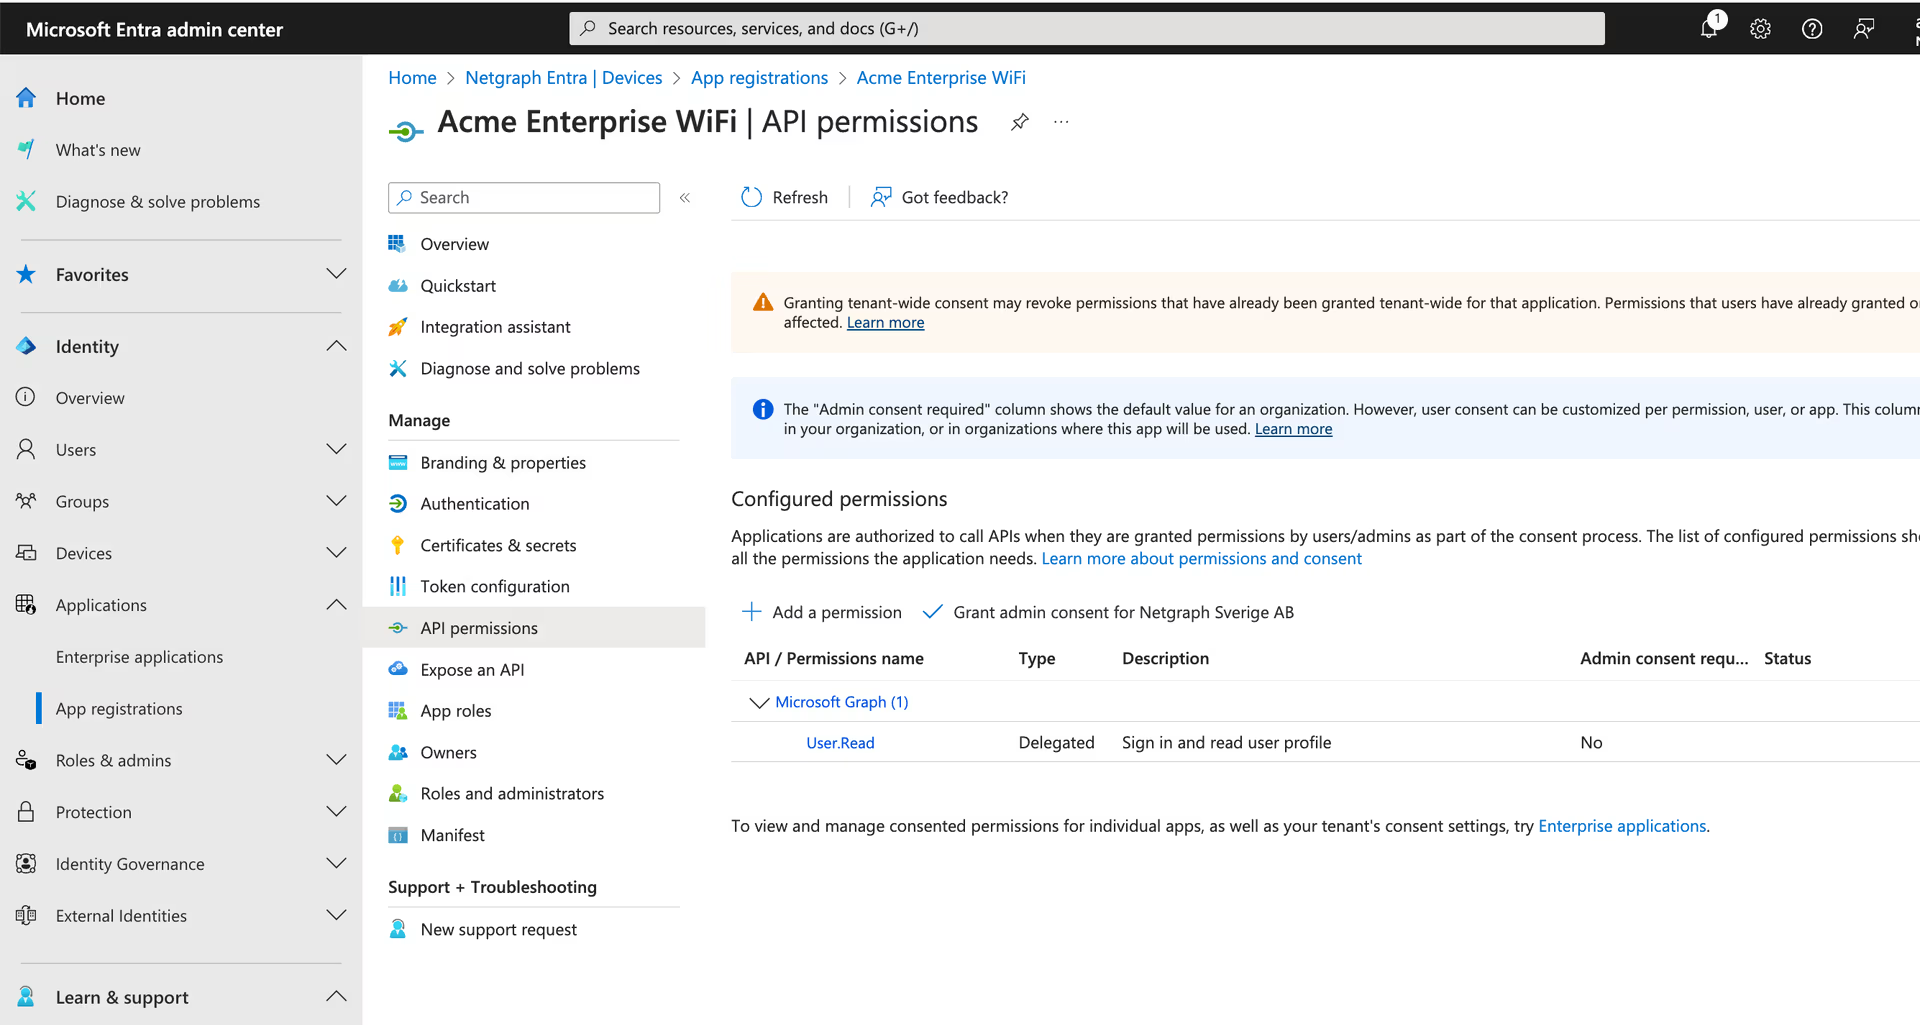Expand the Roles & admins chevron
The width and height of the screenshot is (1920, 1025).
(x=336, y=760)
